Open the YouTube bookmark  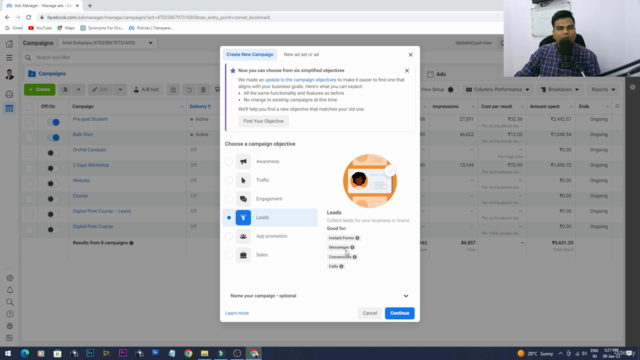click(x=40, y=28)
